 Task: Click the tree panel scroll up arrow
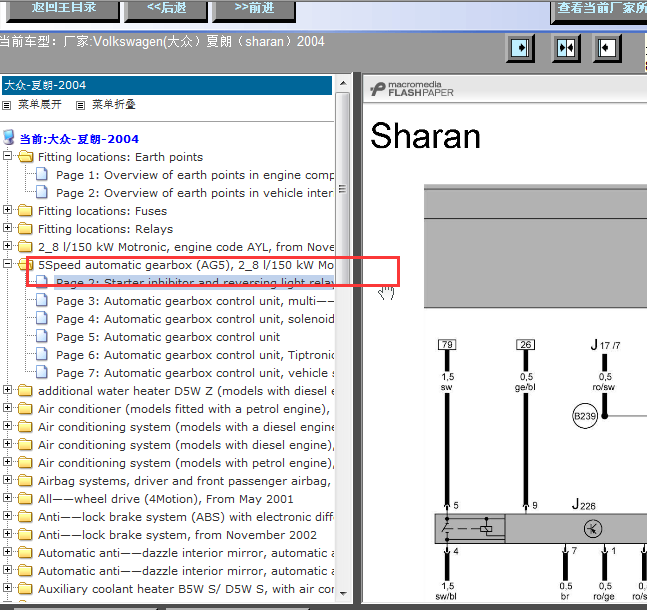tap(343, 83)
